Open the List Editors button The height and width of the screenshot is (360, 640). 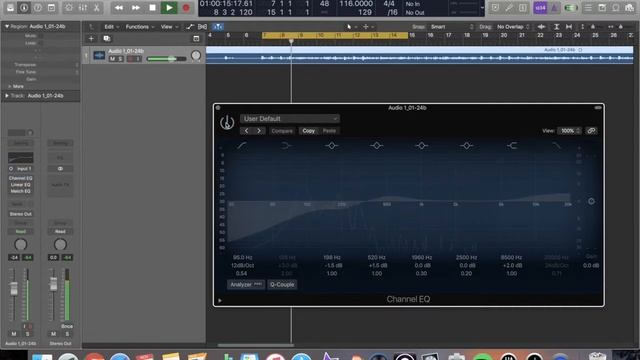(x=588, y=7)
